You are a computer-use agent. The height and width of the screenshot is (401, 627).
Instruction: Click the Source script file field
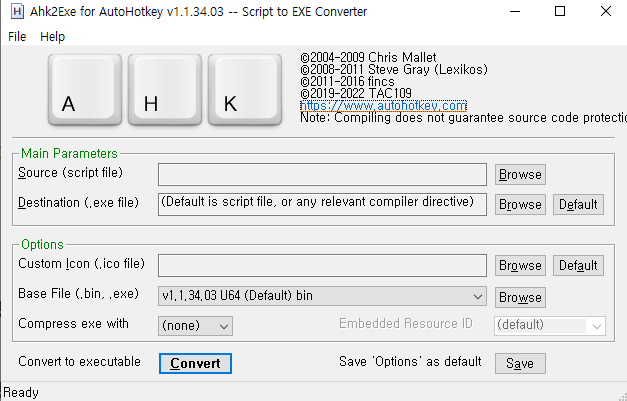click(x=322, y=174)
